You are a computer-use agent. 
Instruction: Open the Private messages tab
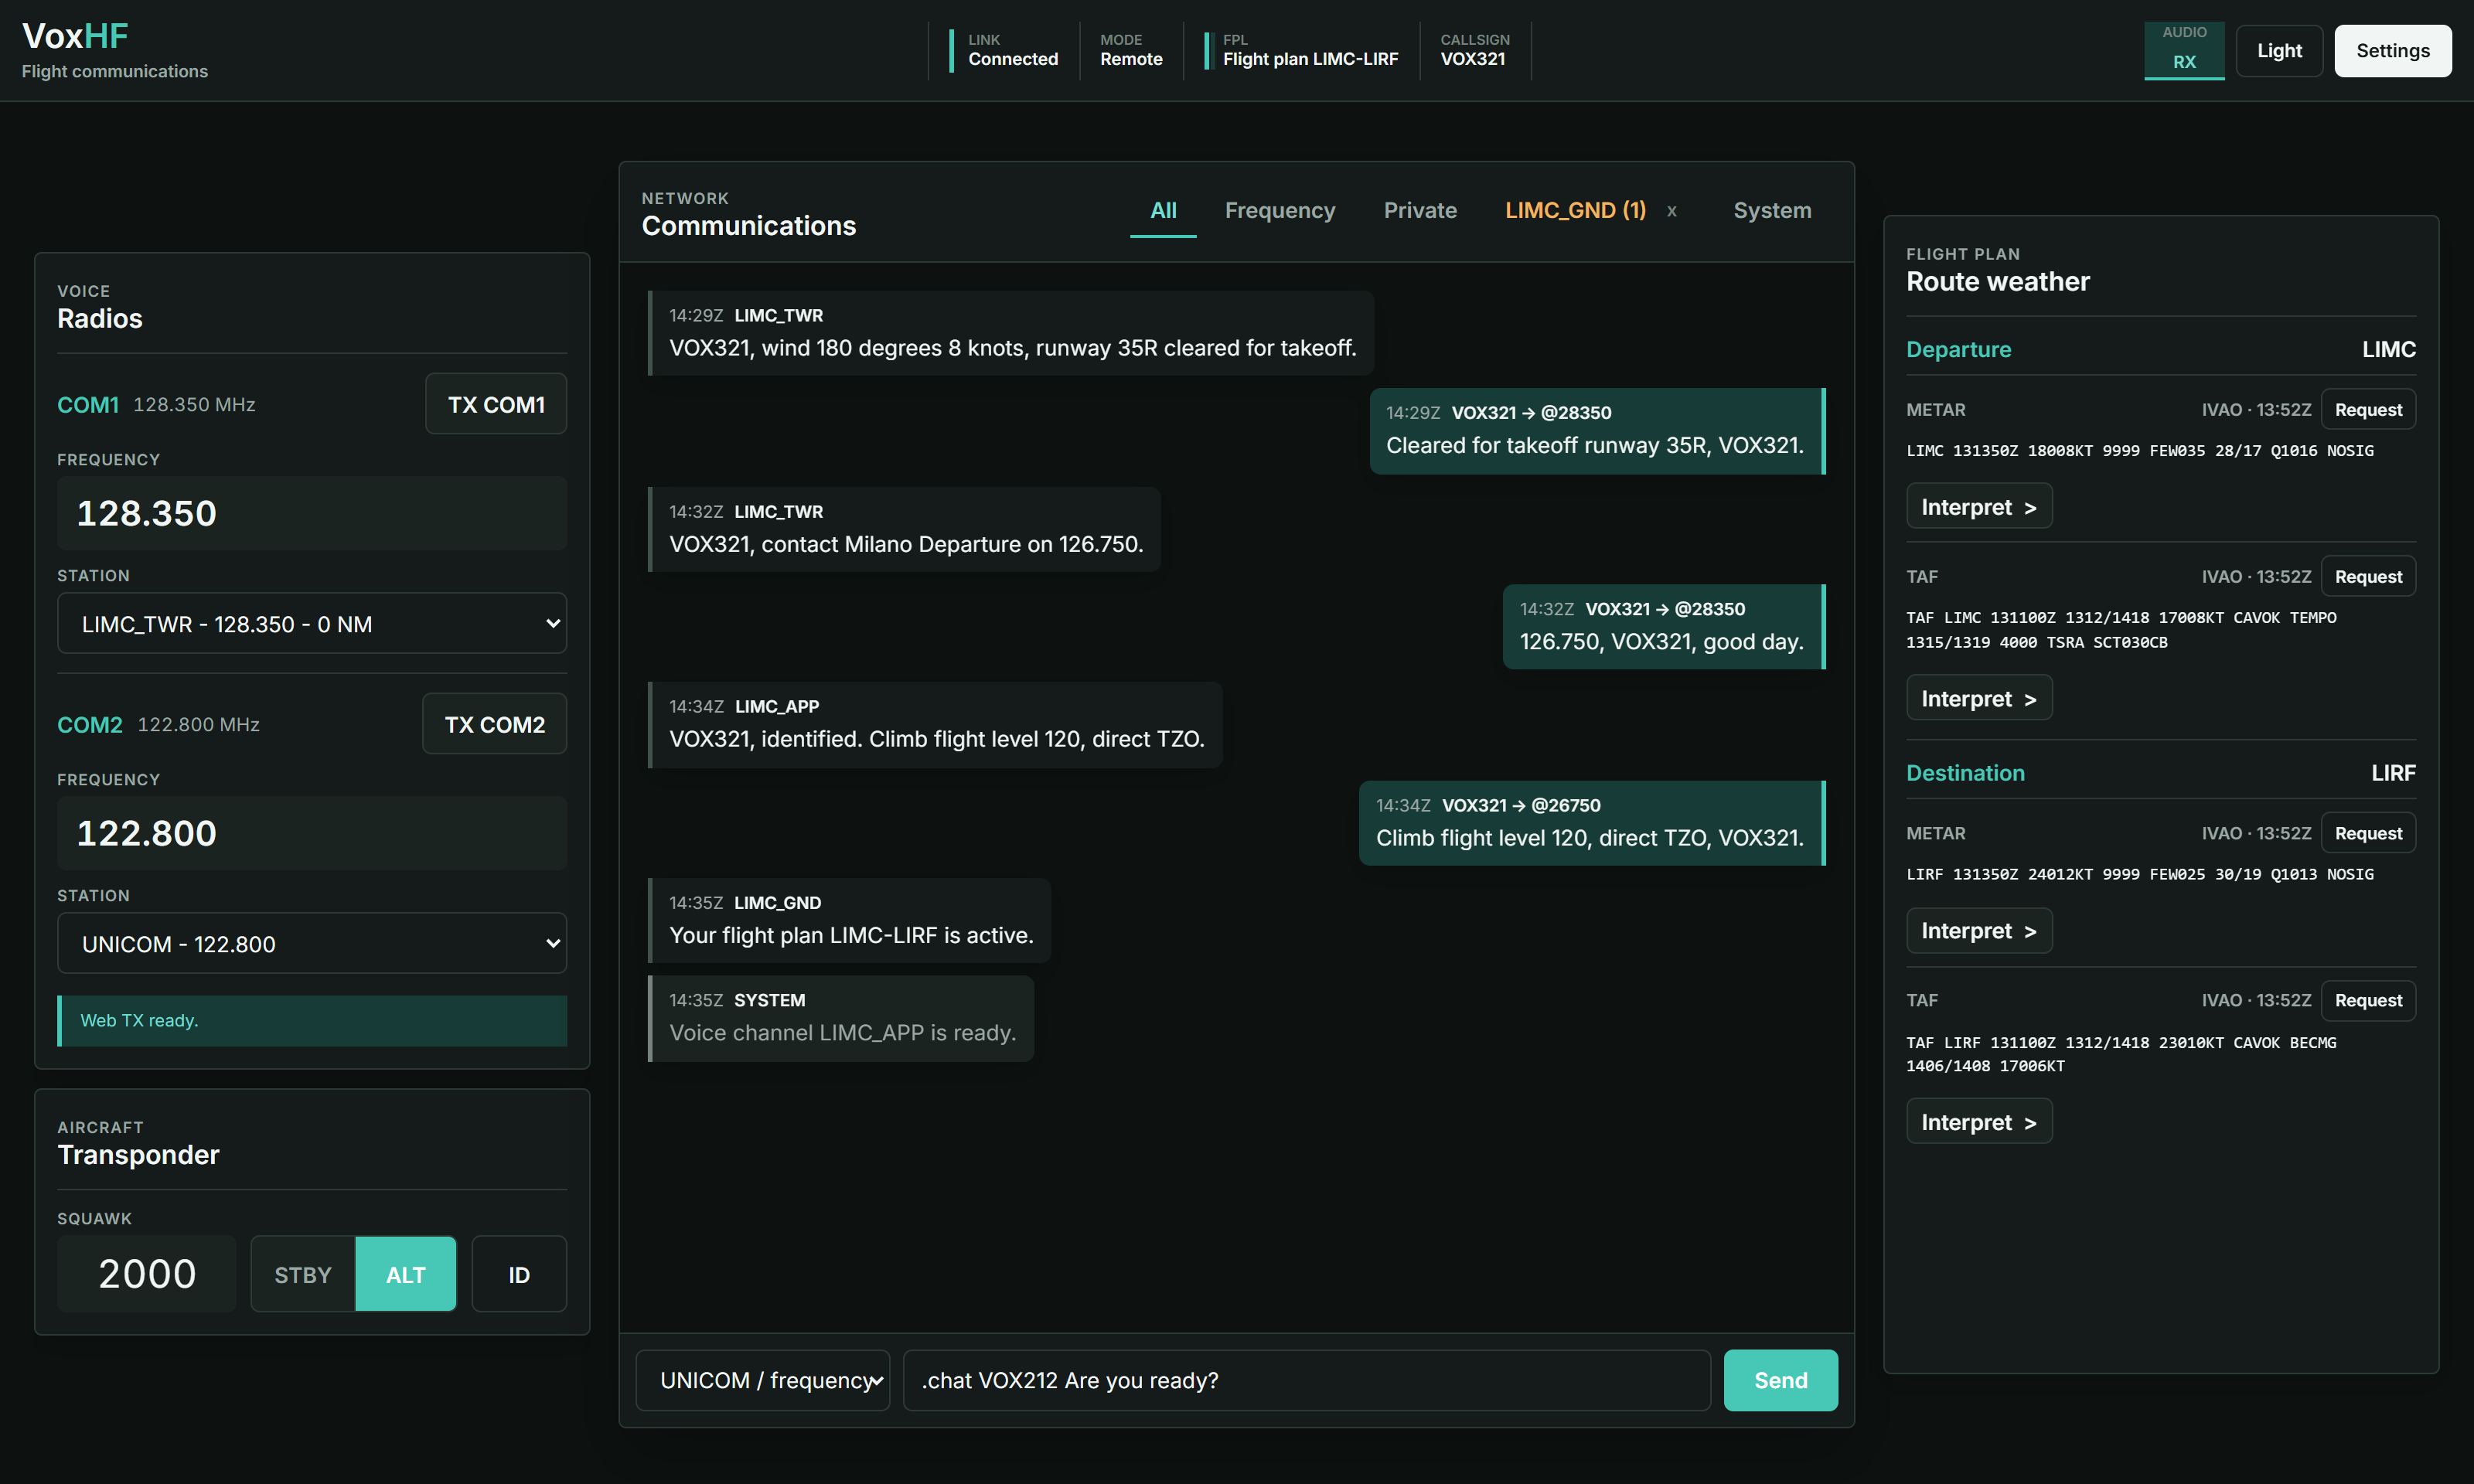point(1420,210)
